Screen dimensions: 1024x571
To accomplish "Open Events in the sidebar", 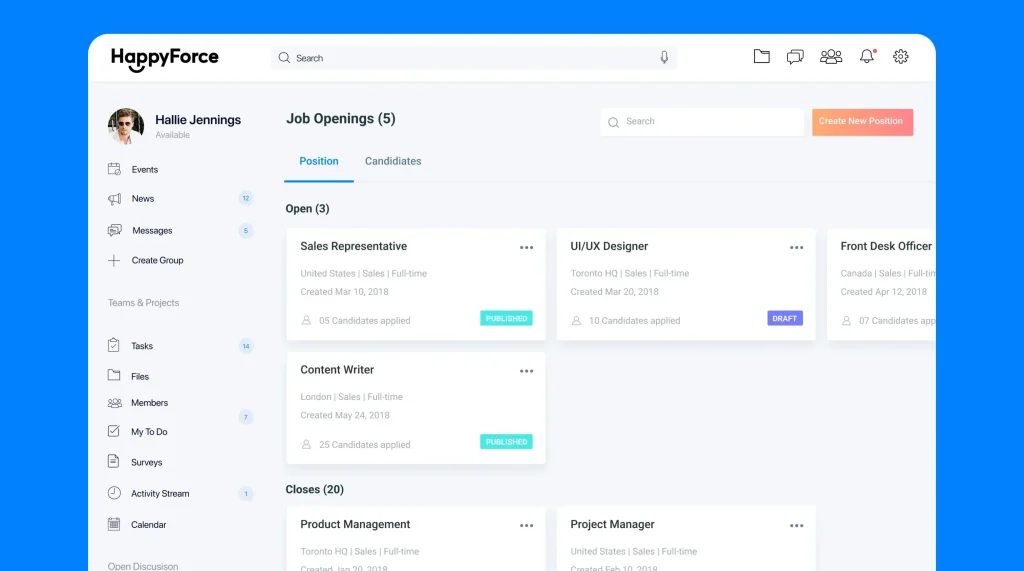I will coord(144,170).
